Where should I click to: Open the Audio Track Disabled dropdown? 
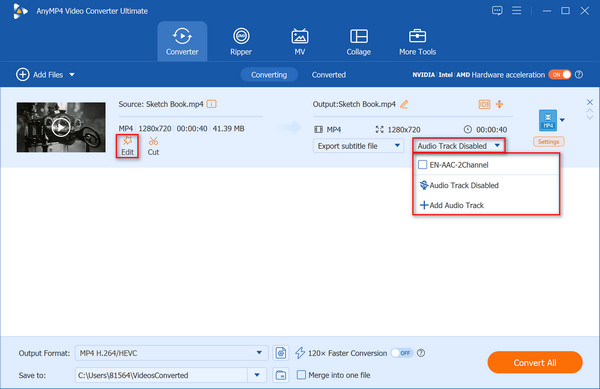tap(458, 146)
